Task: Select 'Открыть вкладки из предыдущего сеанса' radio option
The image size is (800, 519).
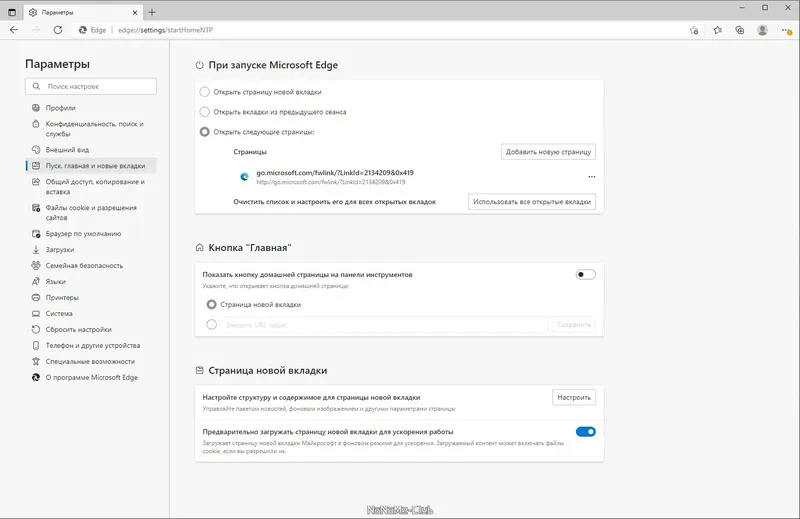Action: coord(205,112)
